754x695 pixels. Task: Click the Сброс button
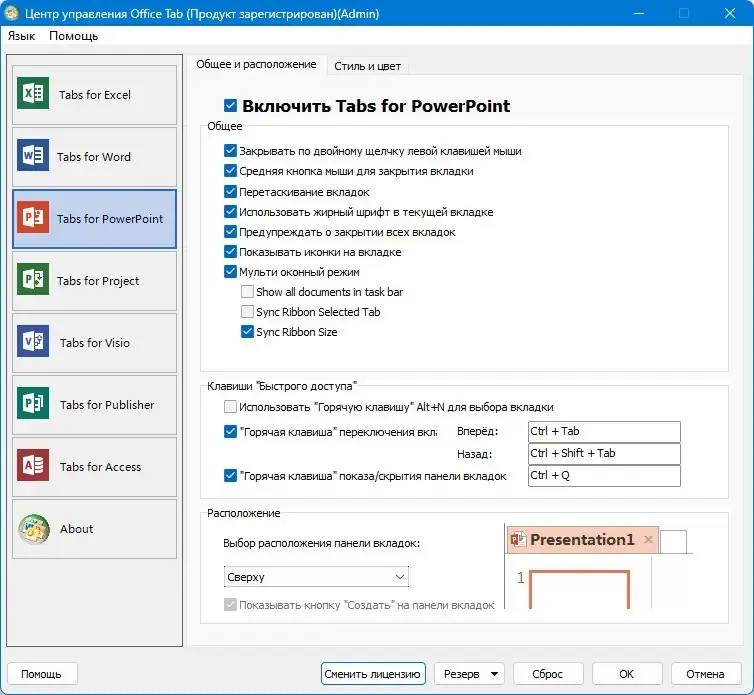click(548, 674)
